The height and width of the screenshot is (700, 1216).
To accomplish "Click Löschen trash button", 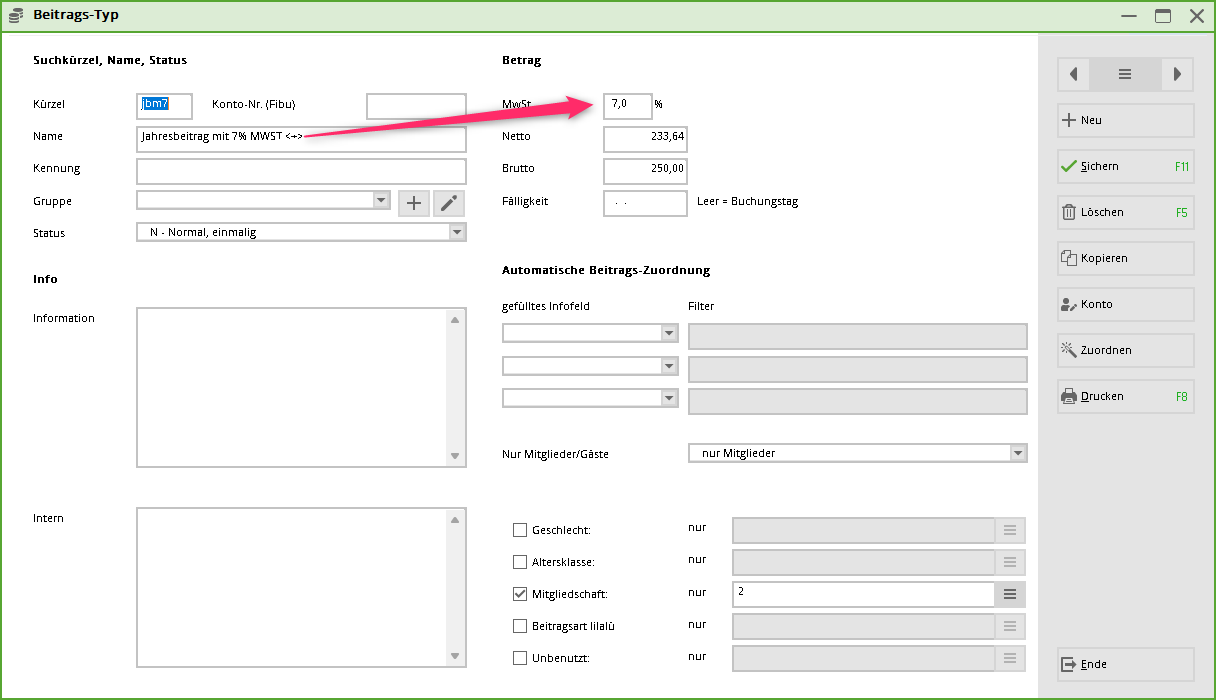I will coord(1125,212).
